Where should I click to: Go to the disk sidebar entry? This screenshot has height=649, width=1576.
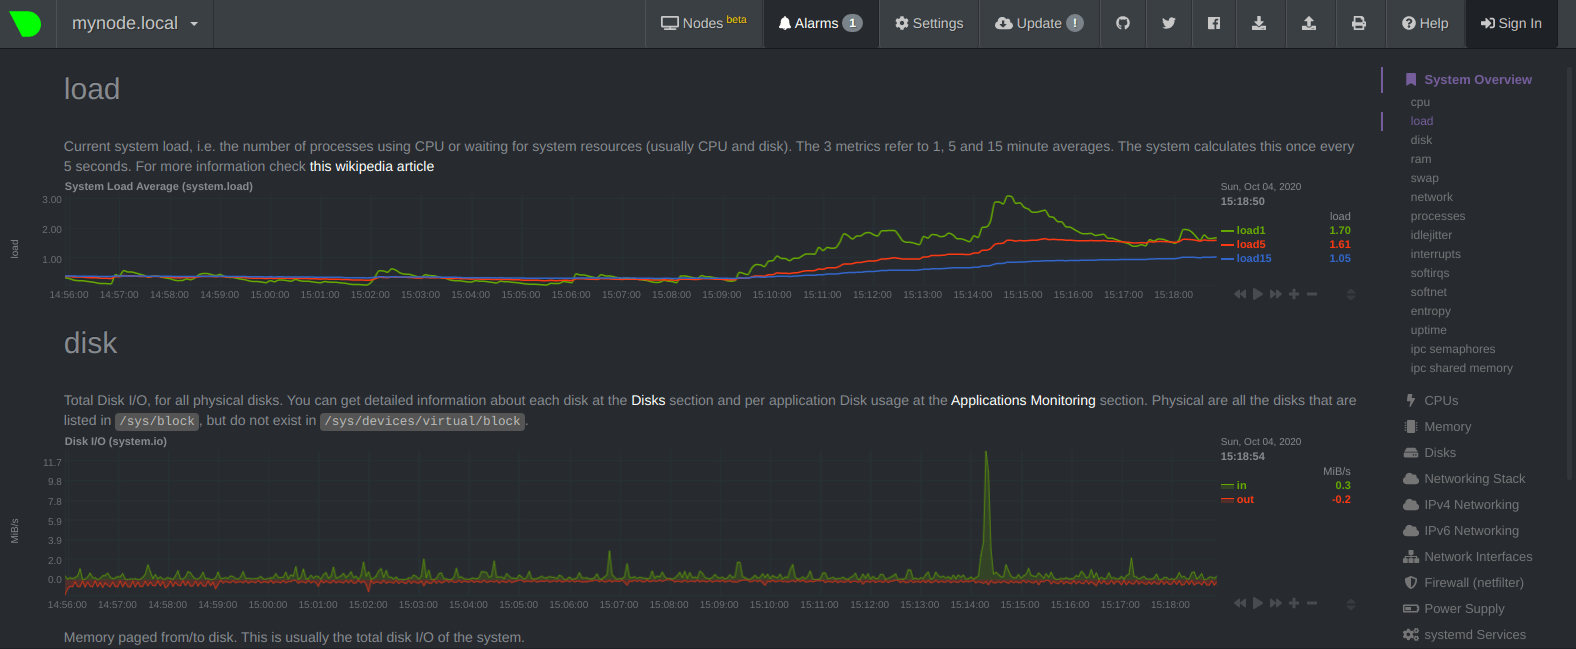[1421, 140]
